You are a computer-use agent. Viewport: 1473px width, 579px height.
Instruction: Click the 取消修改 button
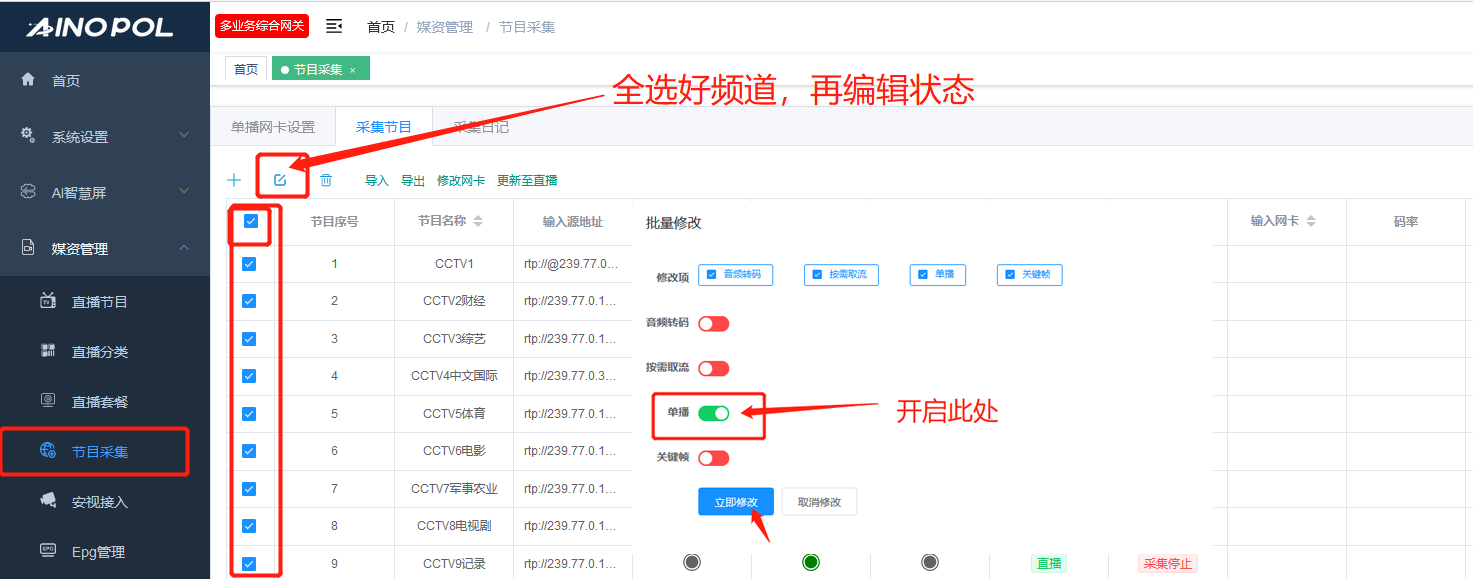(819, 502)
